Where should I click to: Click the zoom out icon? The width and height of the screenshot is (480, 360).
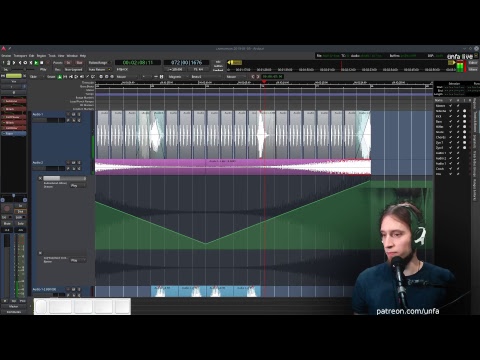[101, 77]
